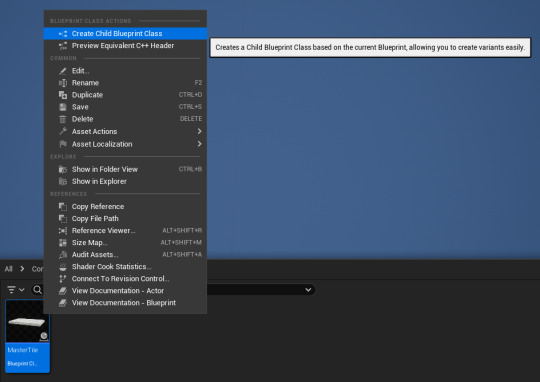Open the filter options dropdown
This screenshot has height=382, width=540.
pyautogui.click(x=15, y=290)
